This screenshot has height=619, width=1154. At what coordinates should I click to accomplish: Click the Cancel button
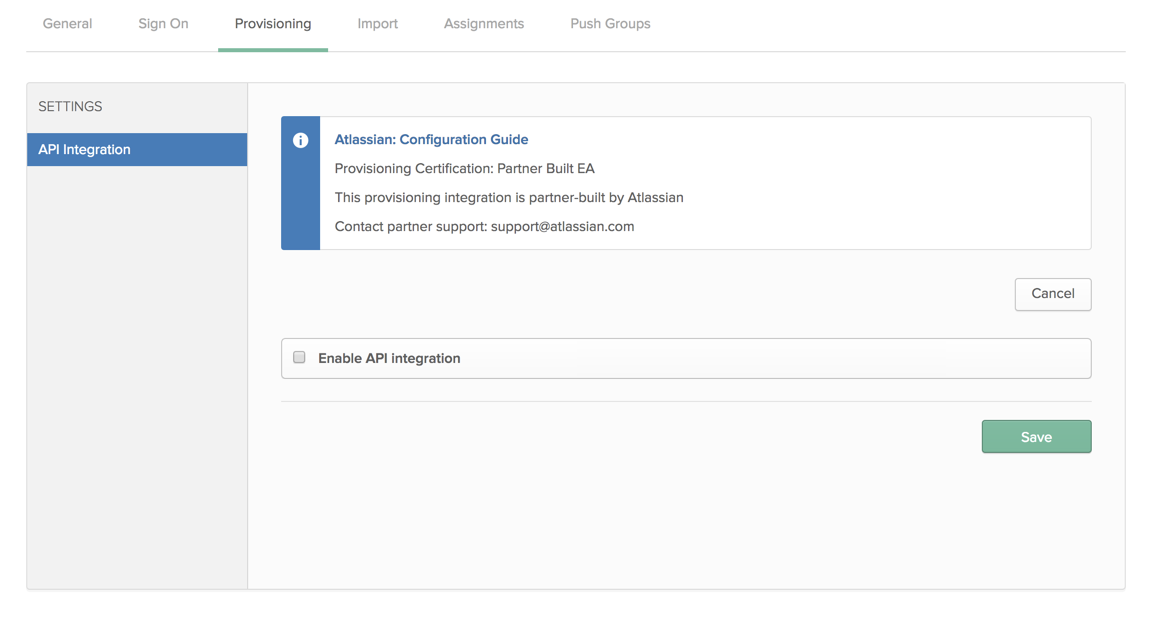1052,294
